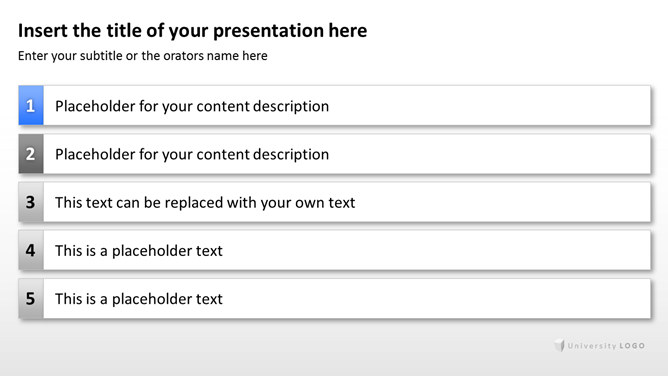This screenshot has width=668, height=376.
Task: Select the white bar beside number 5
Action: coord(347,299)
